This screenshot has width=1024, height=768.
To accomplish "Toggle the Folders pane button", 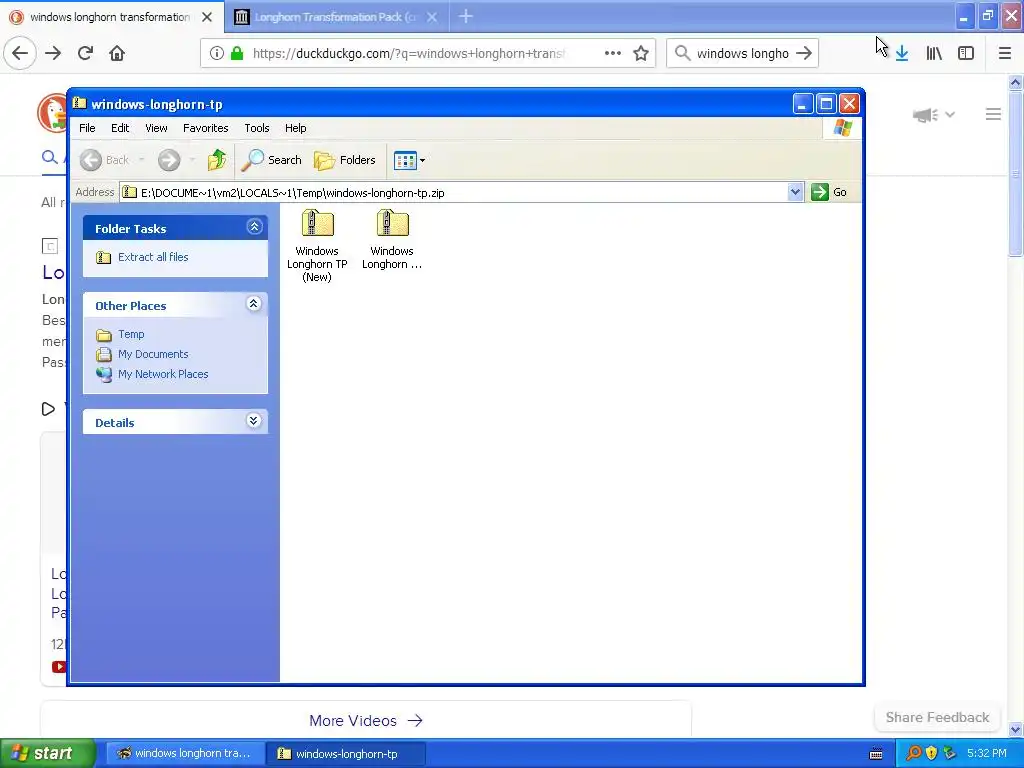I will click(x=345, y=160).
